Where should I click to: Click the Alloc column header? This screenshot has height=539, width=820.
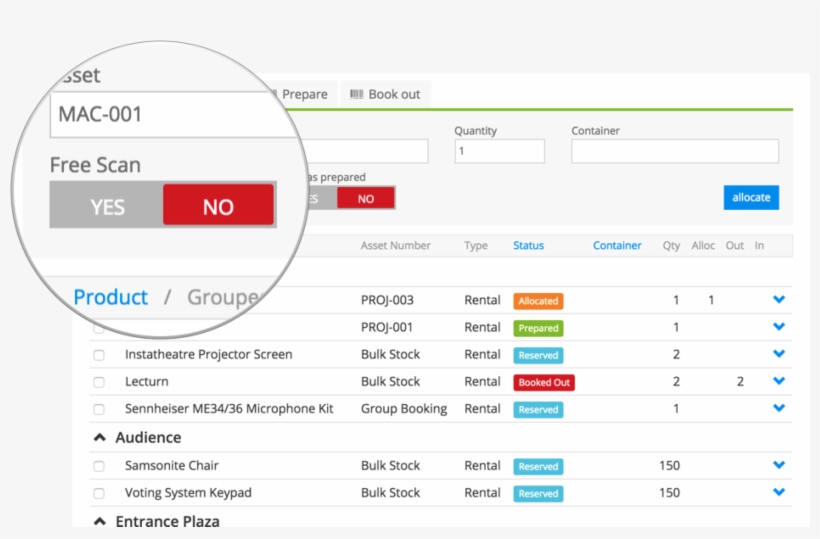click(703, 245)
